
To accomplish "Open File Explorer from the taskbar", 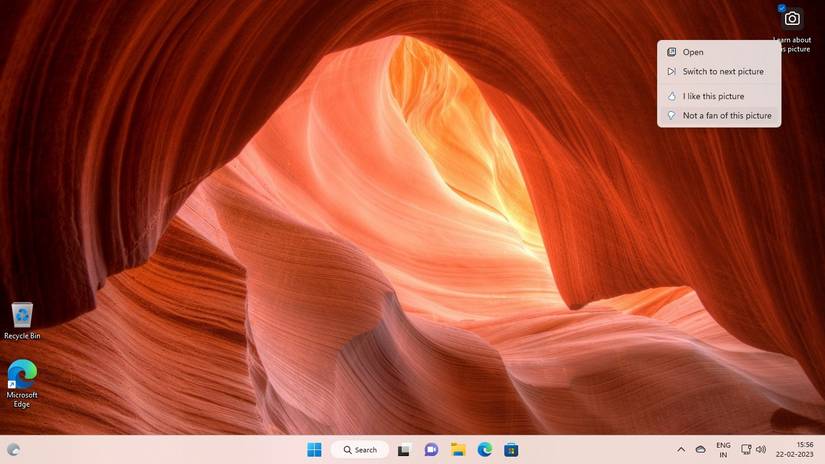I will coord(458,450).
